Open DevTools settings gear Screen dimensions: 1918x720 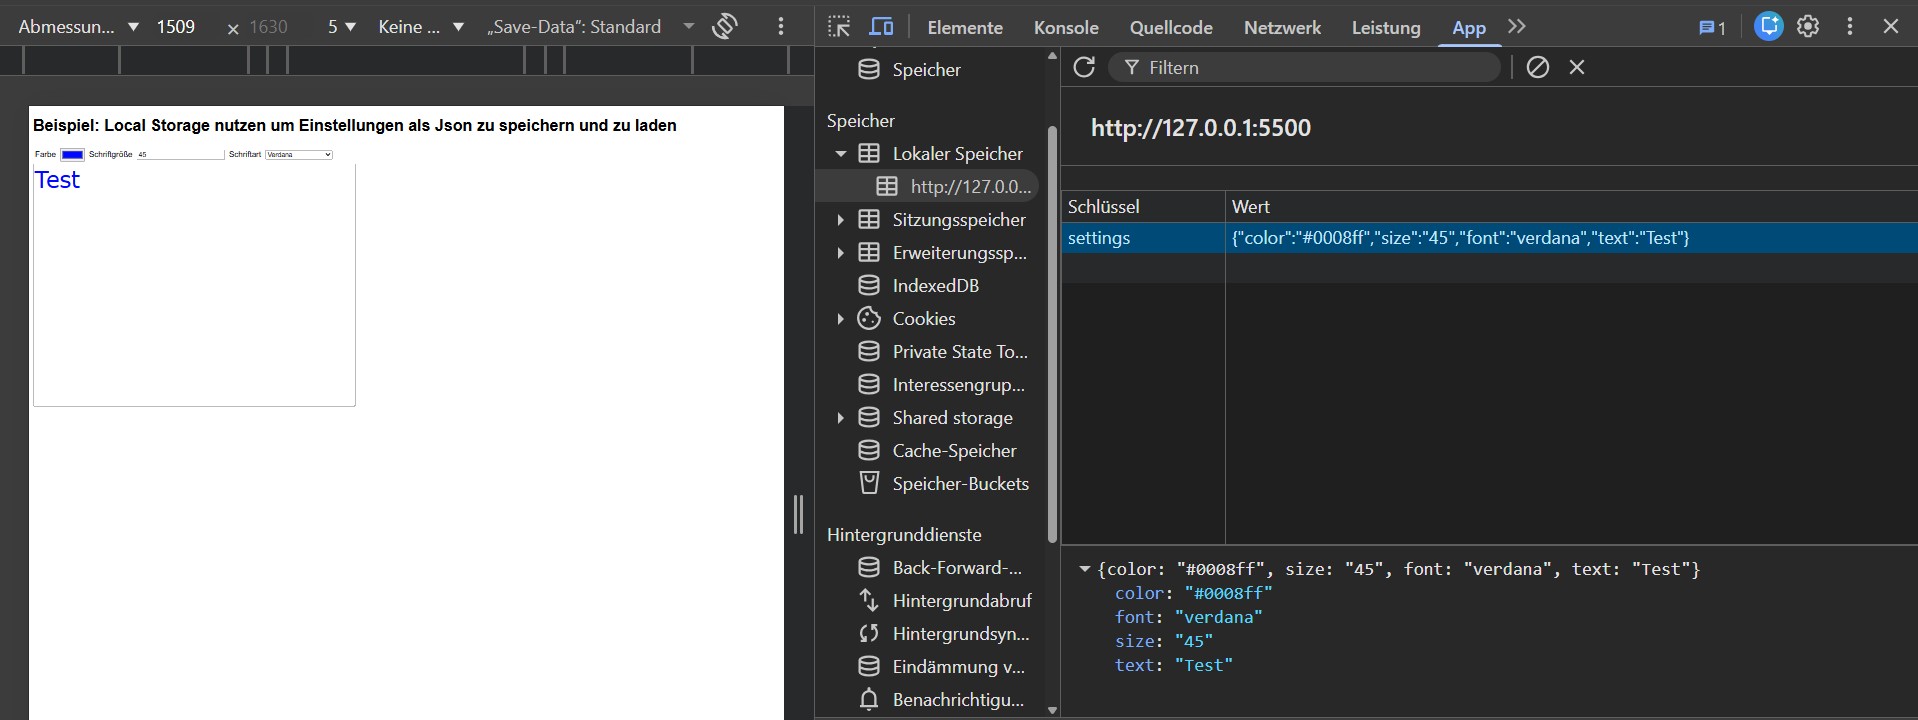point(1808,27)
